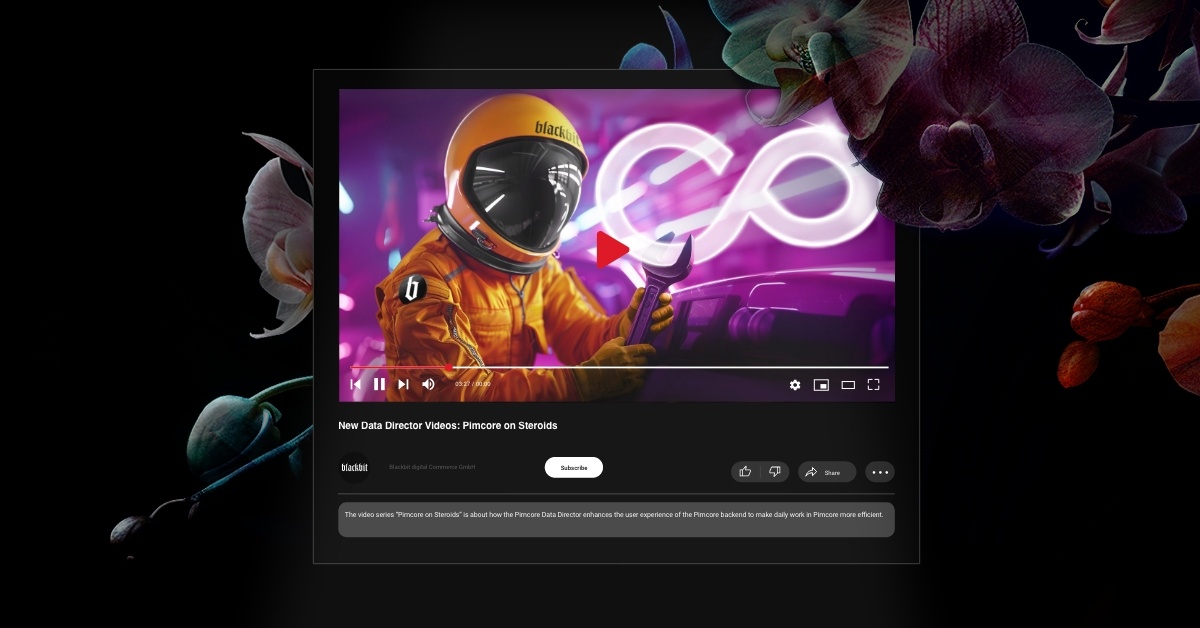Pause the video playback
This screenshot has height=628, width=1200.
pyautogui.click(x=379, y=384)
